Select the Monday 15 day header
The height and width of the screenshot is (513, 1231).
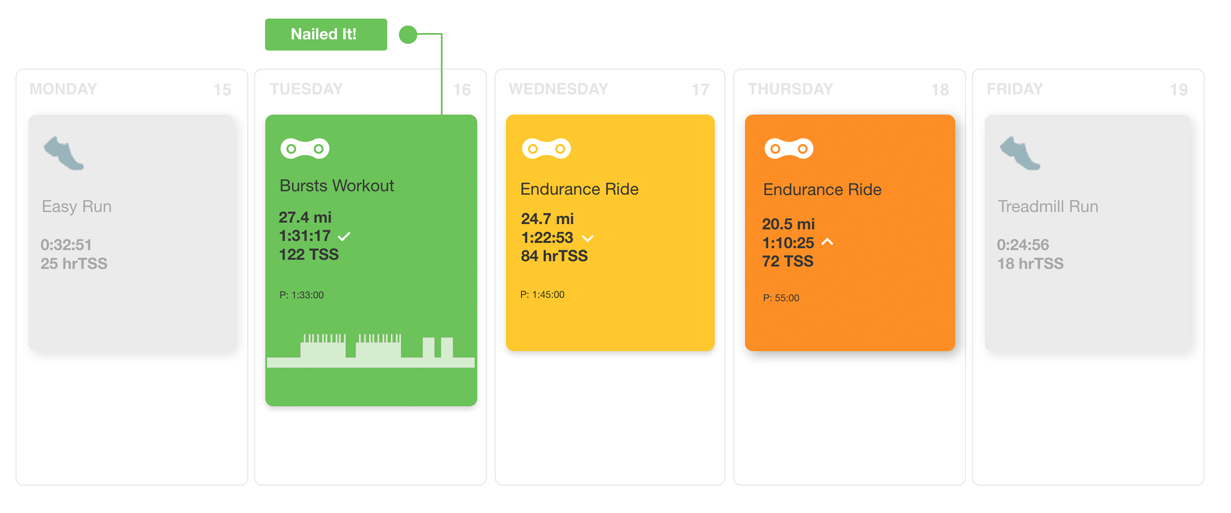131,90
